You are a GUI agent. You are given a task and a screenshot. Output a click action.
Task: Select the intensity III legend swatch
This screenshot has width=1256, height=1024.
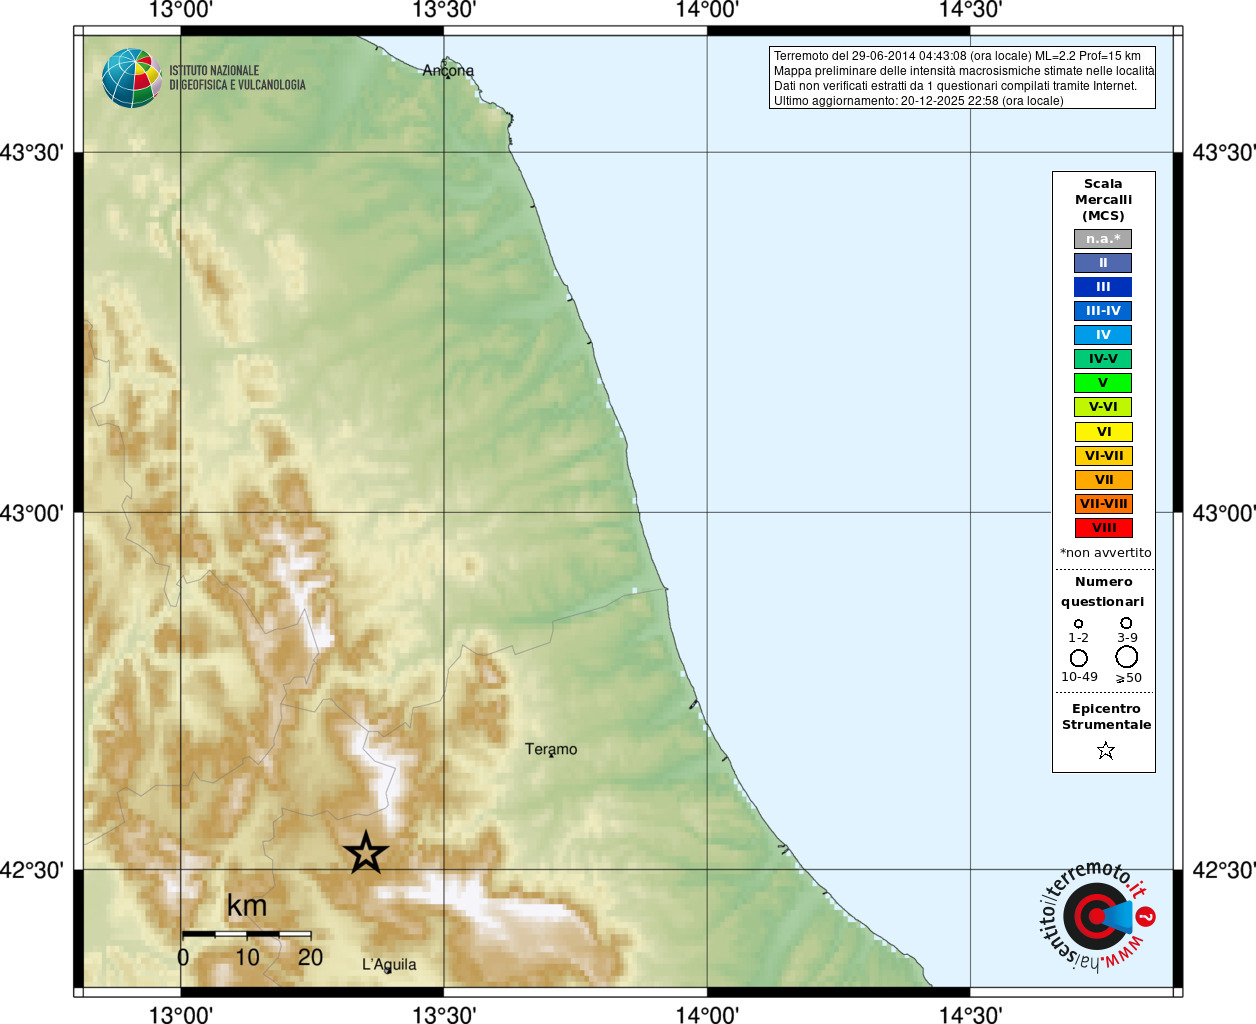pyautogui.click(x=1103, y=287)
